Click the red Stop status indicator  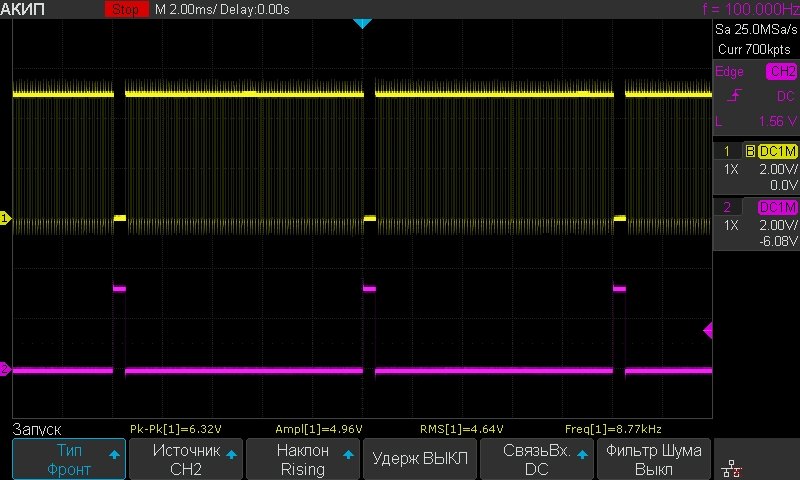[125, 9]
